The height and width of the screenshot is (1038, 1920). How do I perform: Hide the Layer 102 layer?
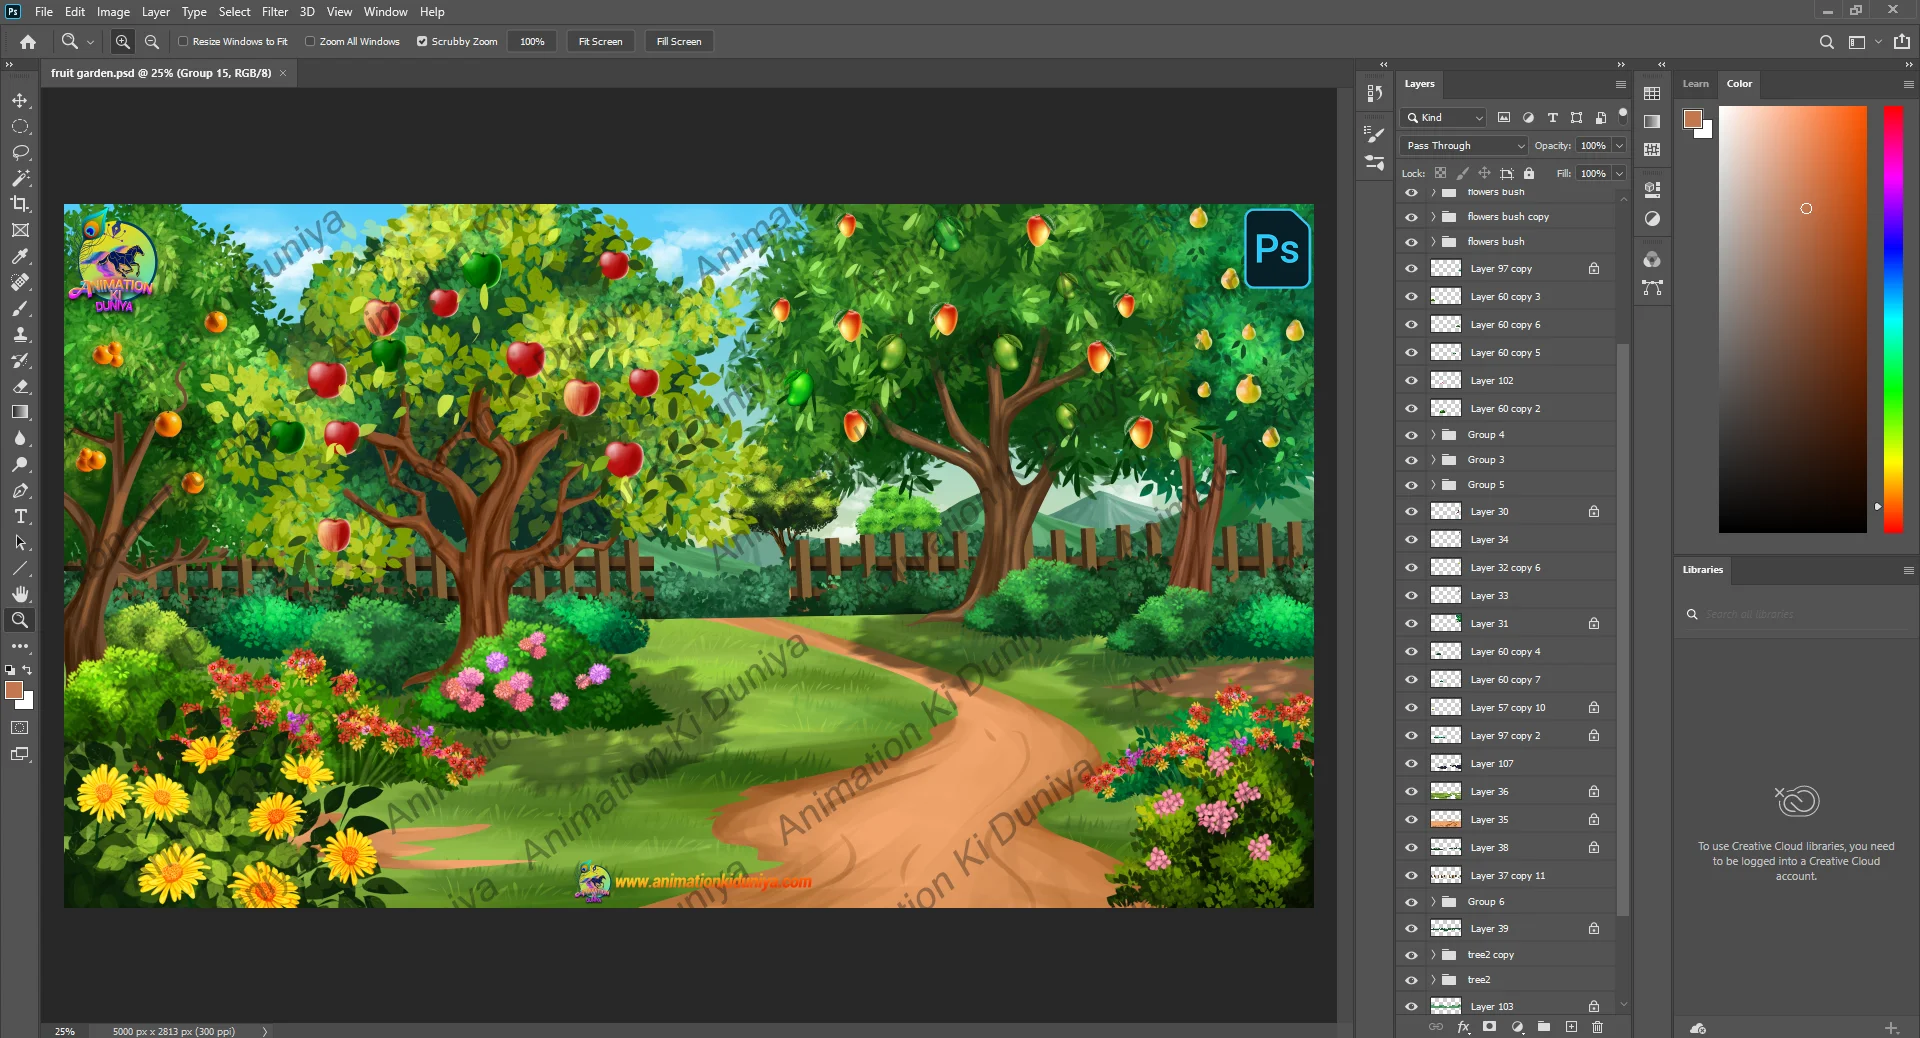point(1411,381)
